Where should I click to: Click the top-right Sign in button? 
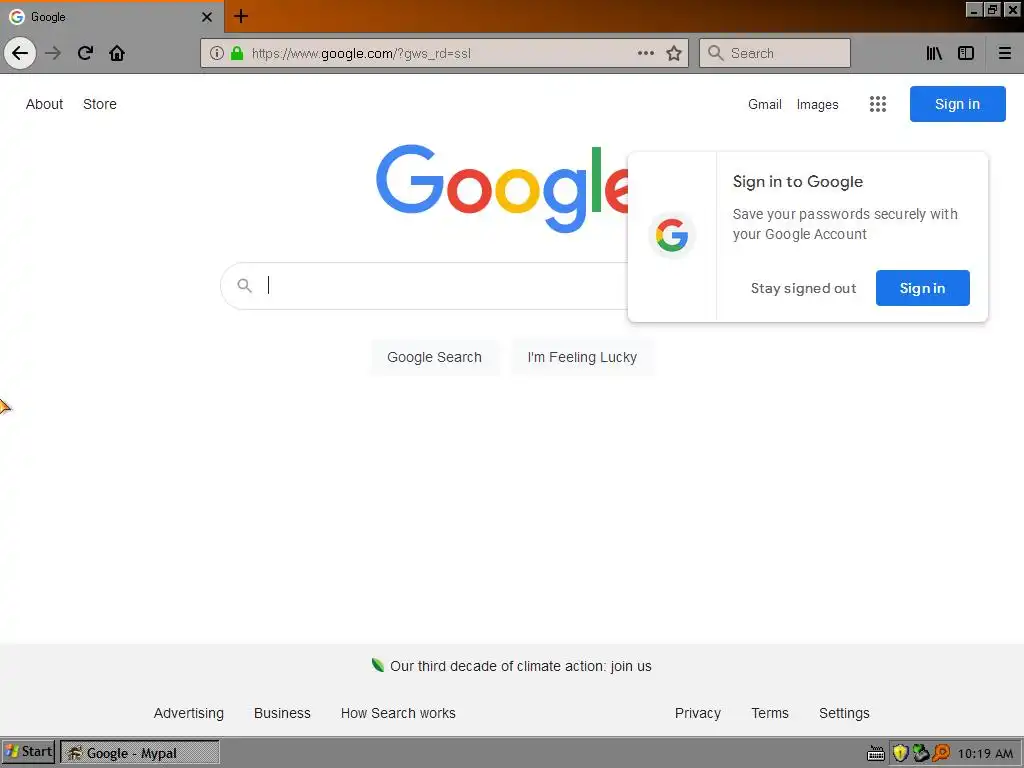957,104
